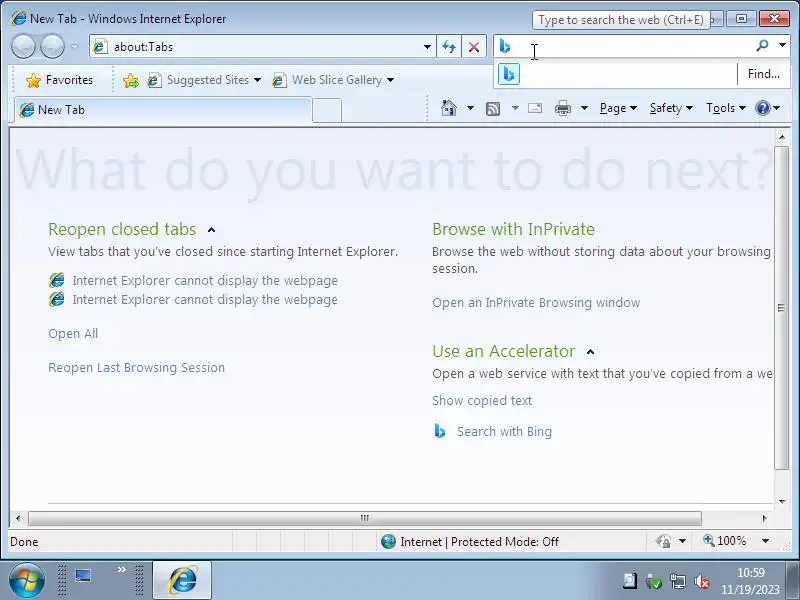Click the red Stop loading icon
Viewport: 800px width, 600px height.
coord(474,47)
